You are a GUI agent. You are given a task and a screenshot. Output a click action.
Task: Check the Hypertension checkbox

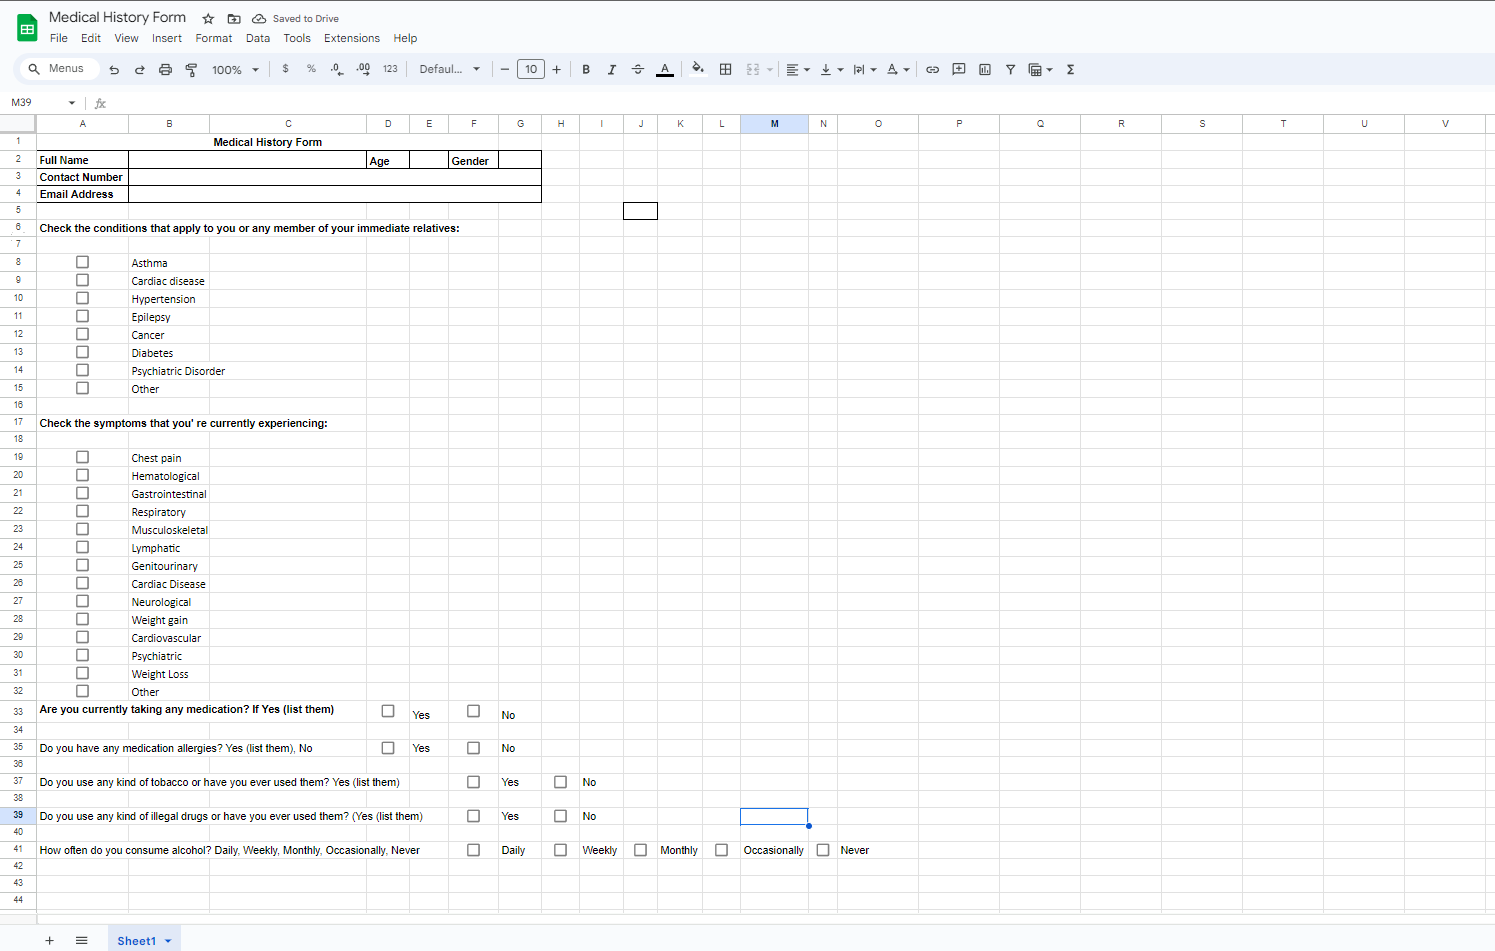pos(82,298)
